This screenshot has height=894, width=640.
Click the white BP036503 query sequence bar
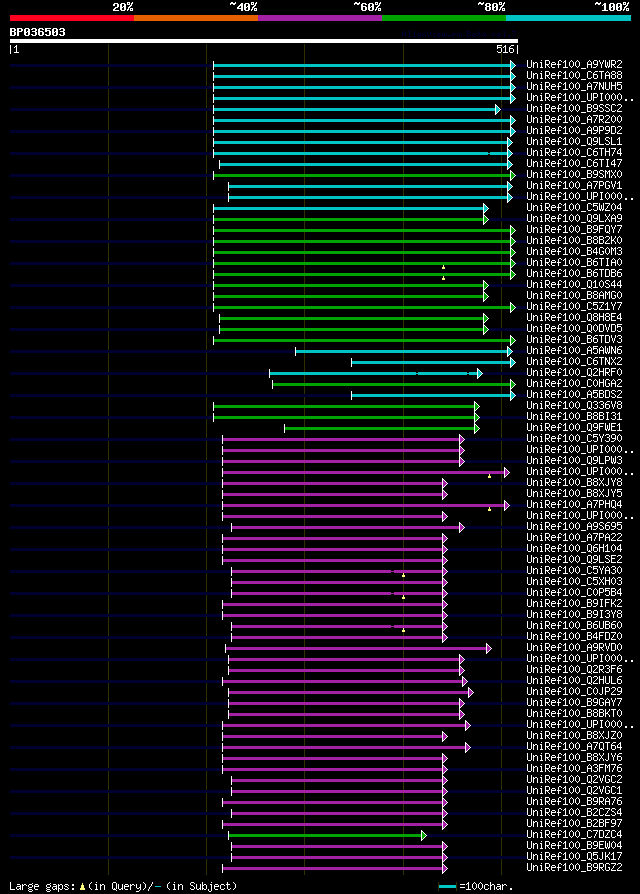coord(264,41)
